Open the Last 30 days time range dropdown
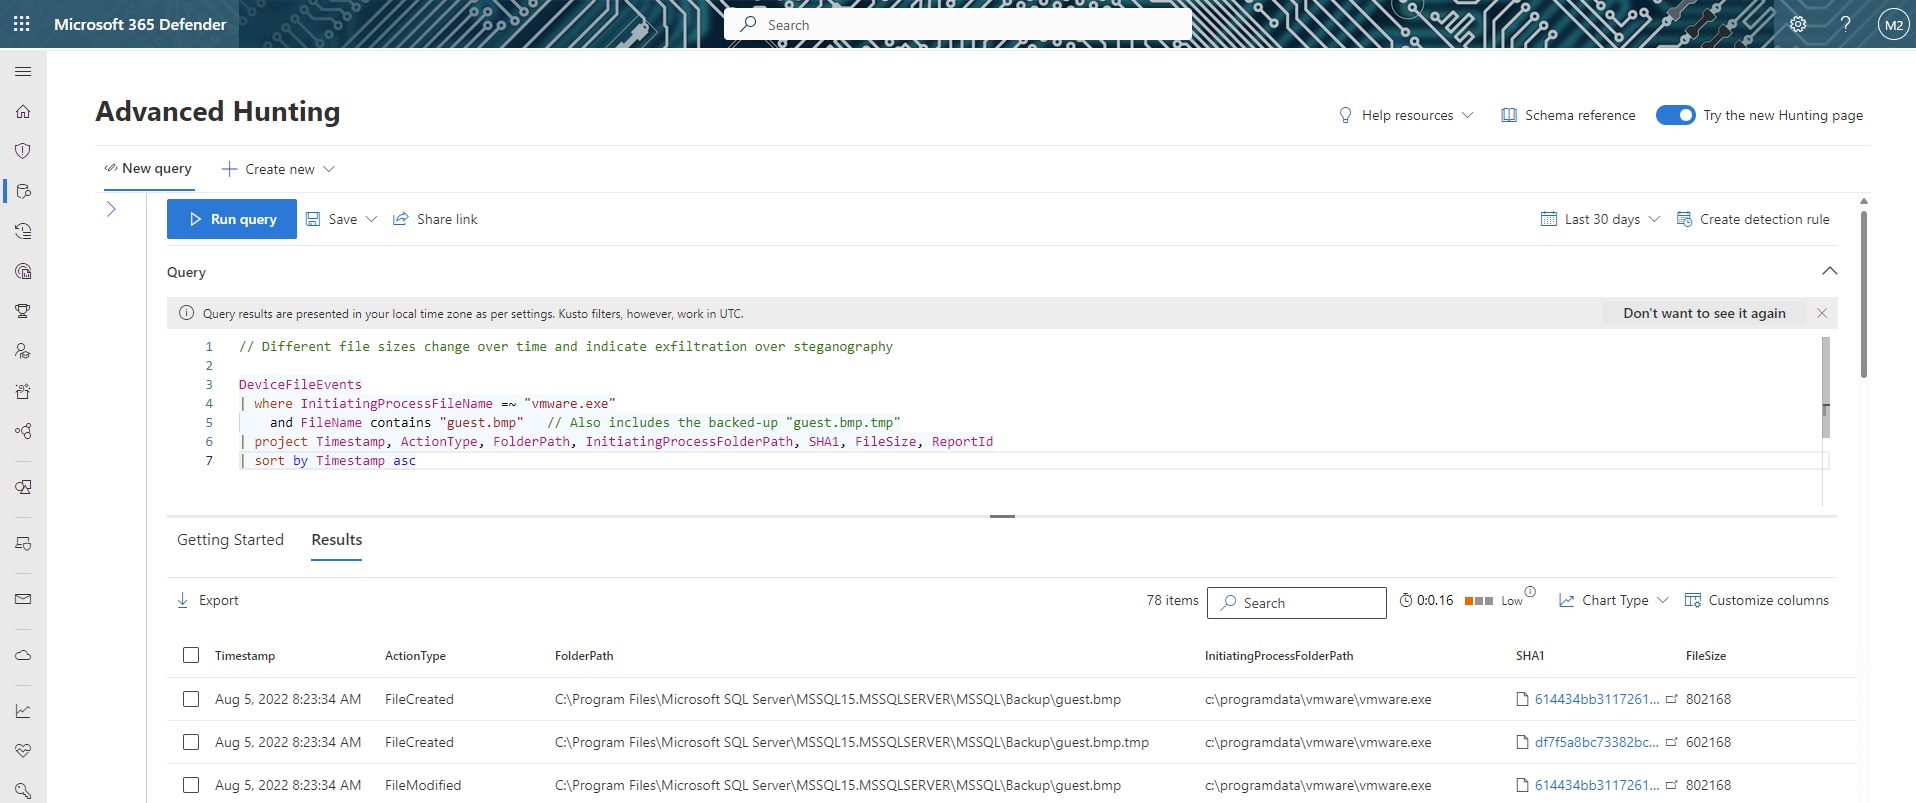Screen dimensions: 1916x803 click(1600, 219)
